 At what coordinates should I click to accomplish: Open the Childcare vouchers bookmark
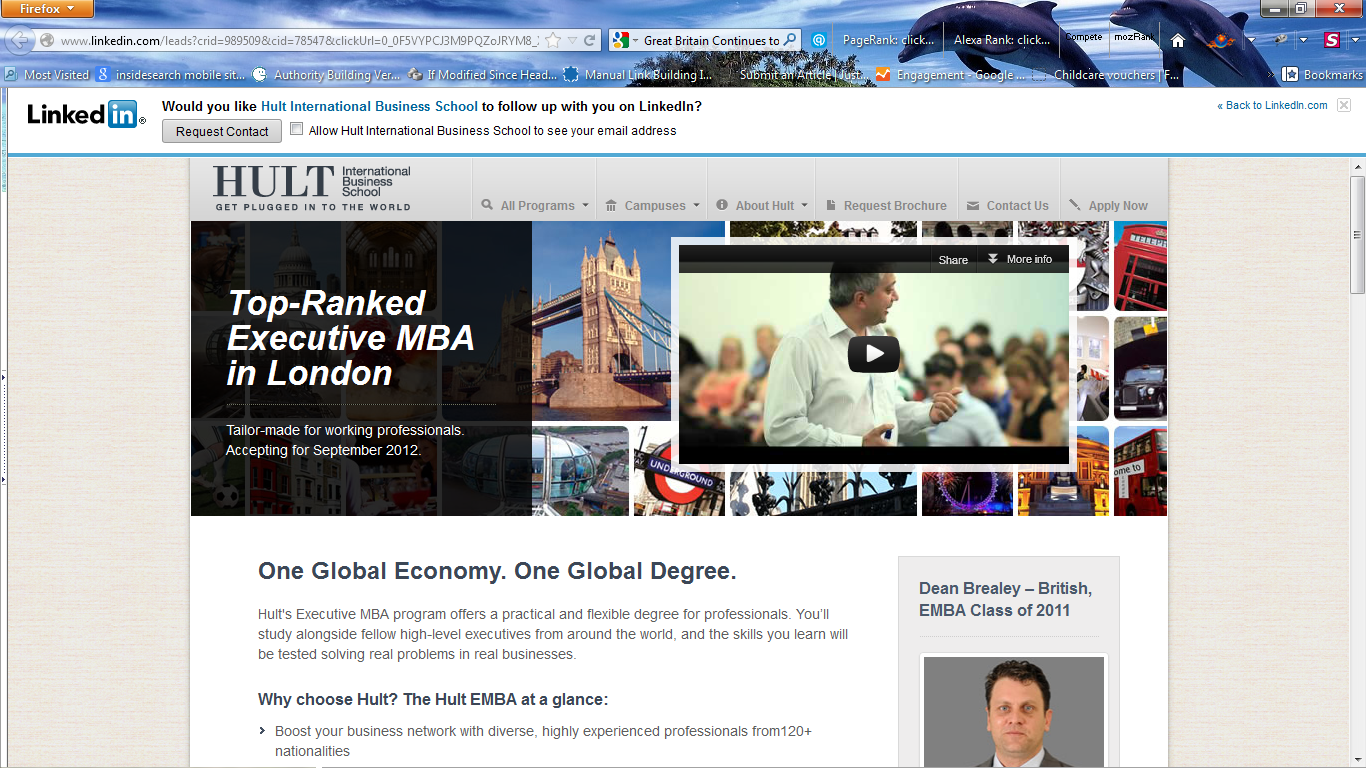[1106, 74]
